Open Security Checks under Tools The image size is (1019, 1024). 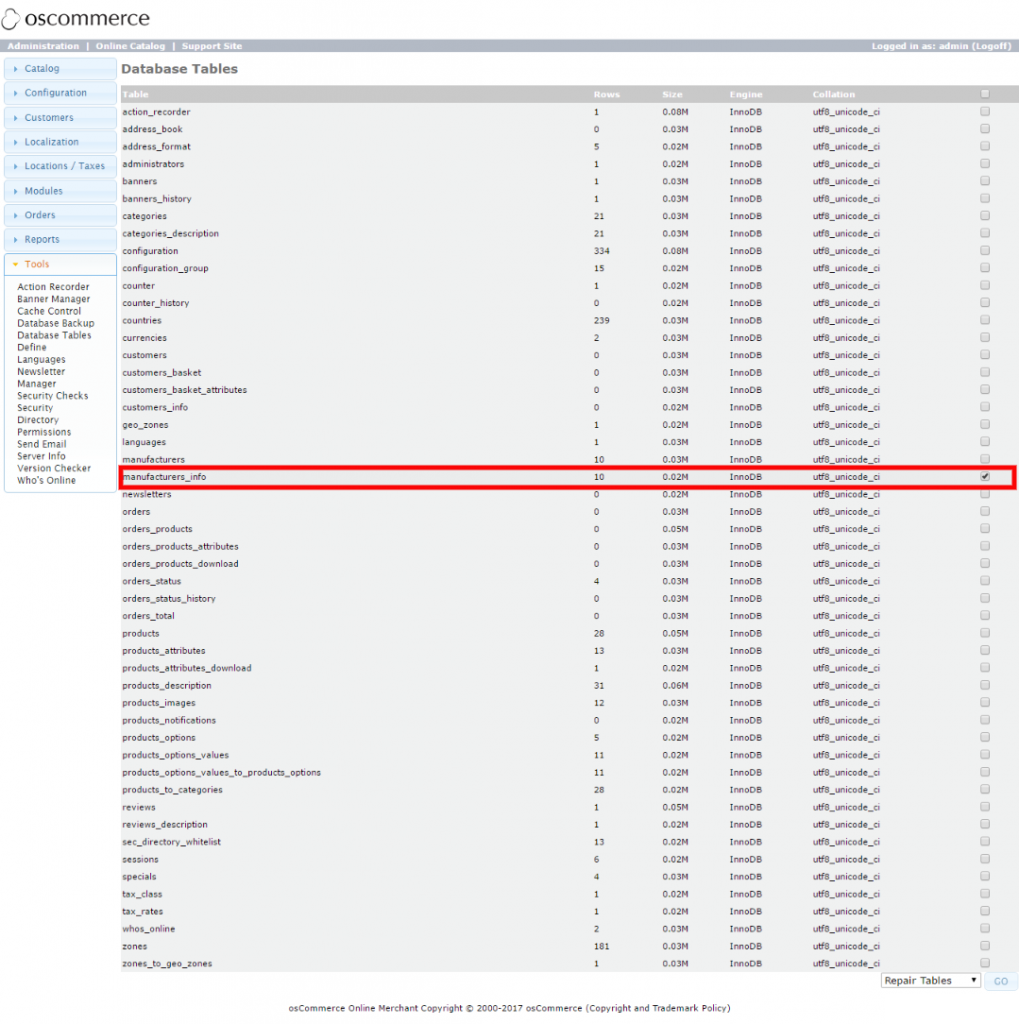52,396
